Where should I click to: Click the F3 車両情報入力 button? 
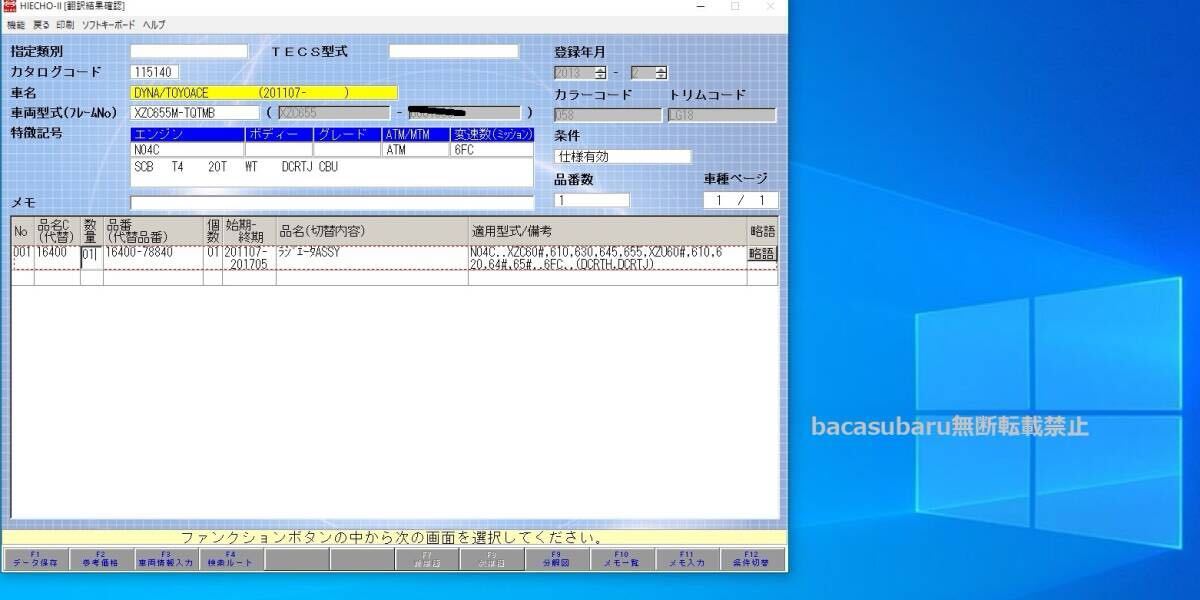(x=166, y=559)
